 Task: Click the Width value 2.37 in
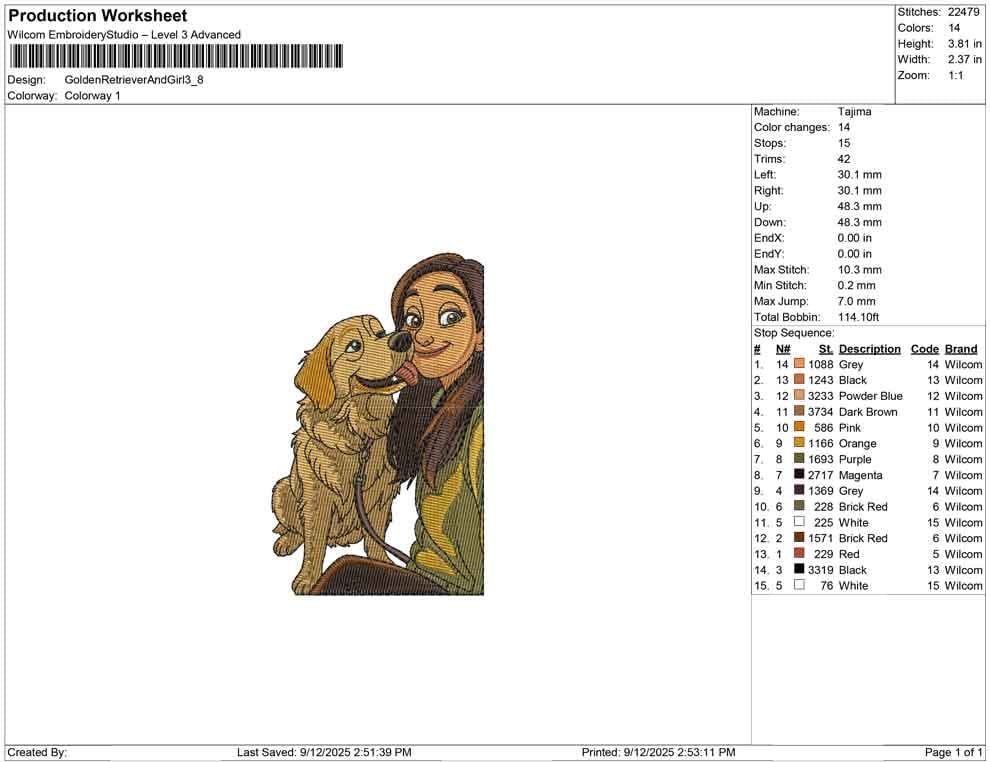(x=965, y=59)
